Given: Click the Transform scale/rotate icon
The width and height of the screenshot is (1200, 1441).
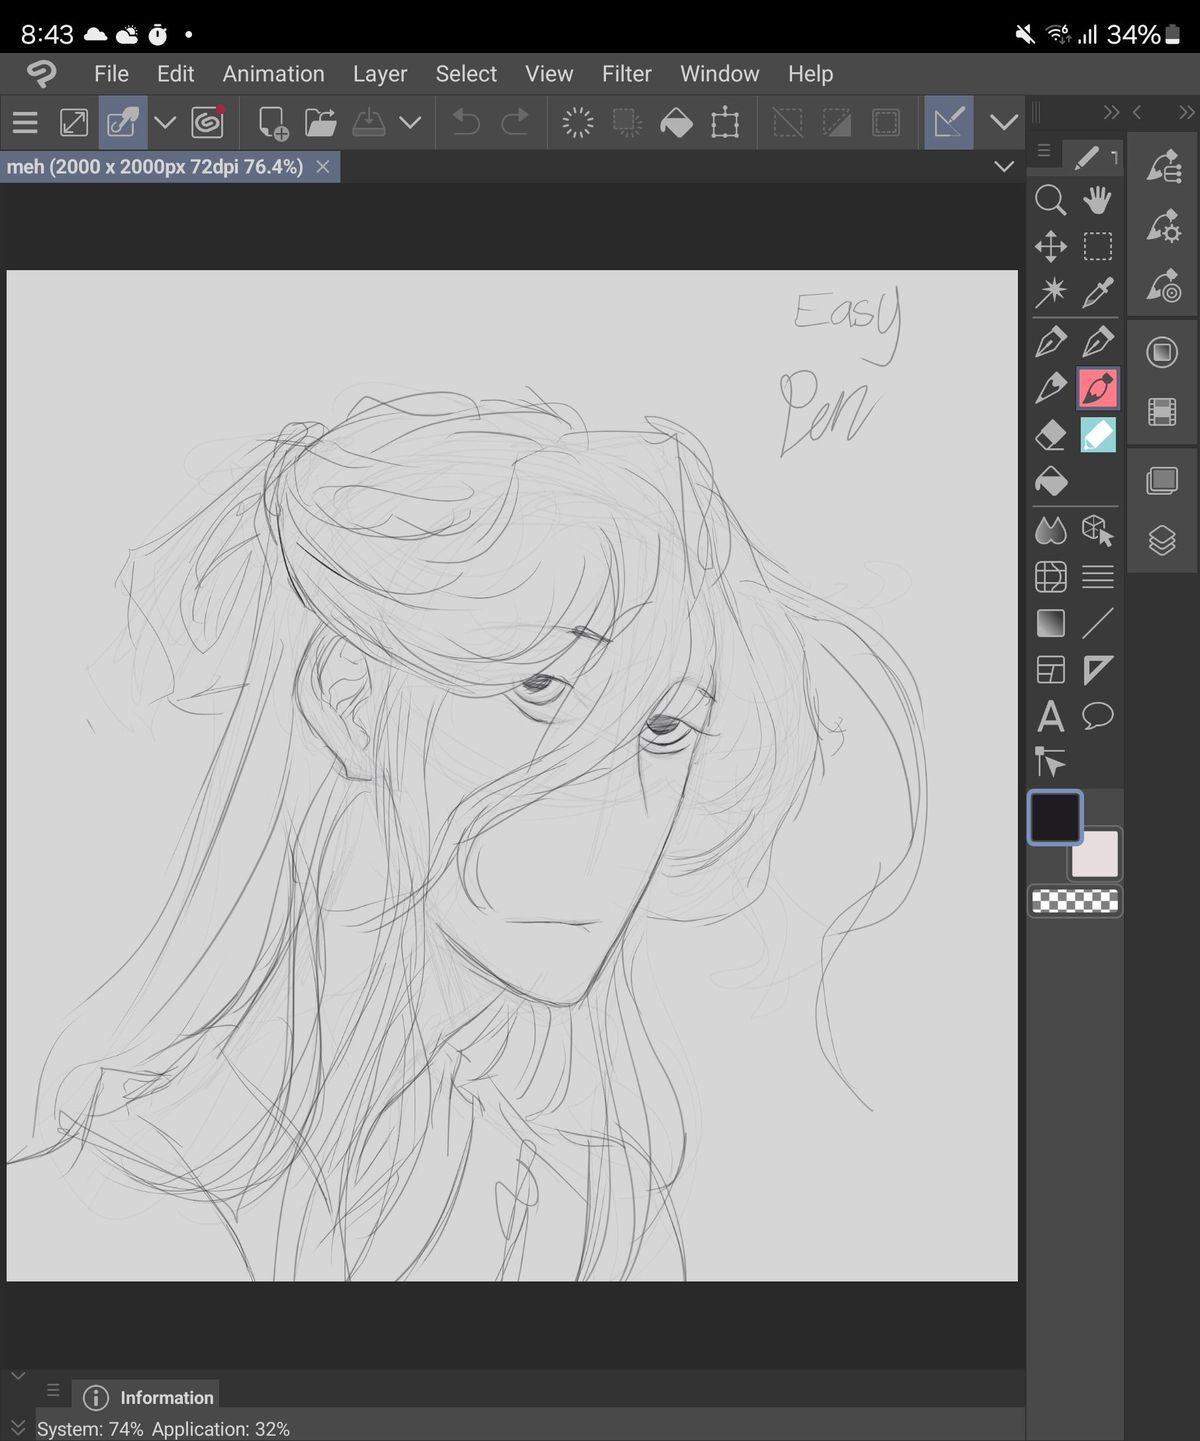Looking at the screenshot, I should tap(725, 123).
